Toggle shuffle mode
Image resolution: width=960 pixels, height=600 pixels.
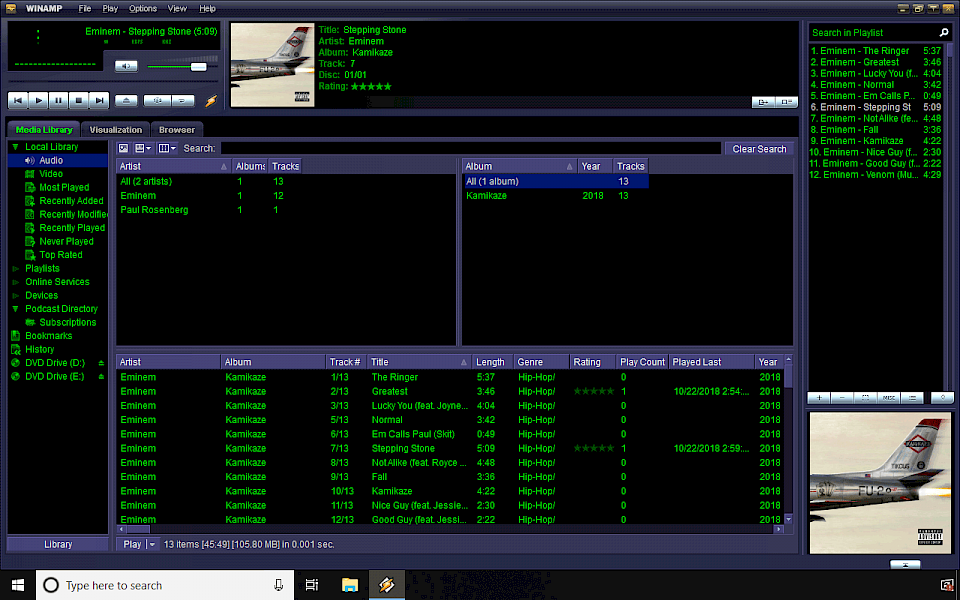tap(157, 100)
